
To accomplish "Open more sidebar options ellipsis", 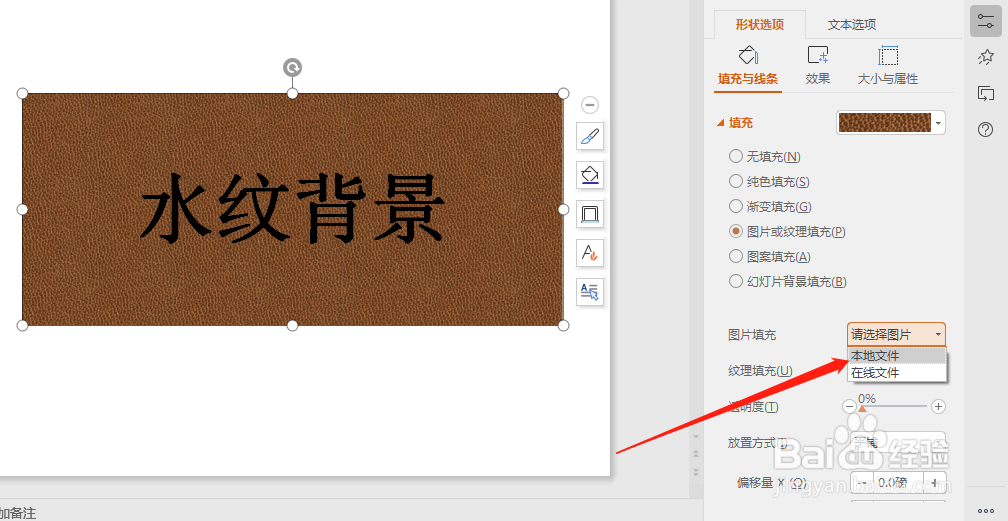I will click(986, 511).
